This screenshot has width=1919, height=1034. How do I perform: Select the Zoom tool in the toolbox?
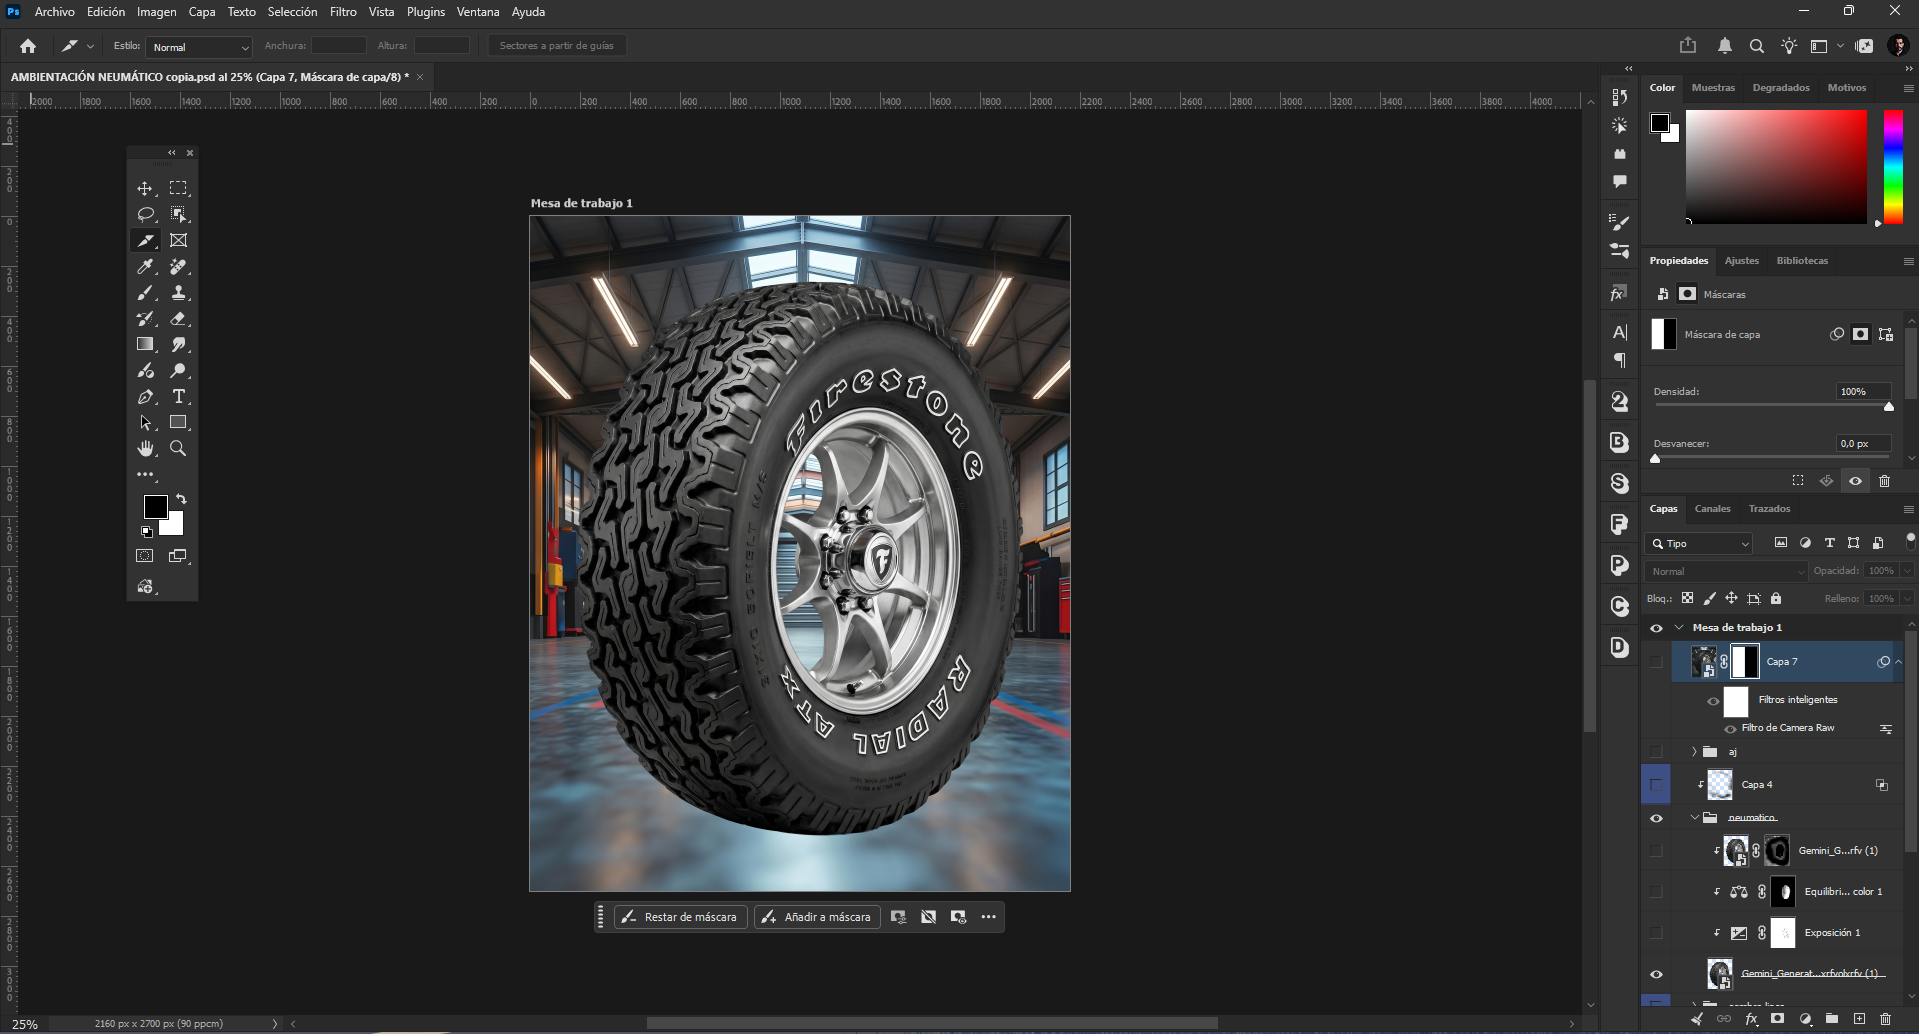click(x=178, y=448)
